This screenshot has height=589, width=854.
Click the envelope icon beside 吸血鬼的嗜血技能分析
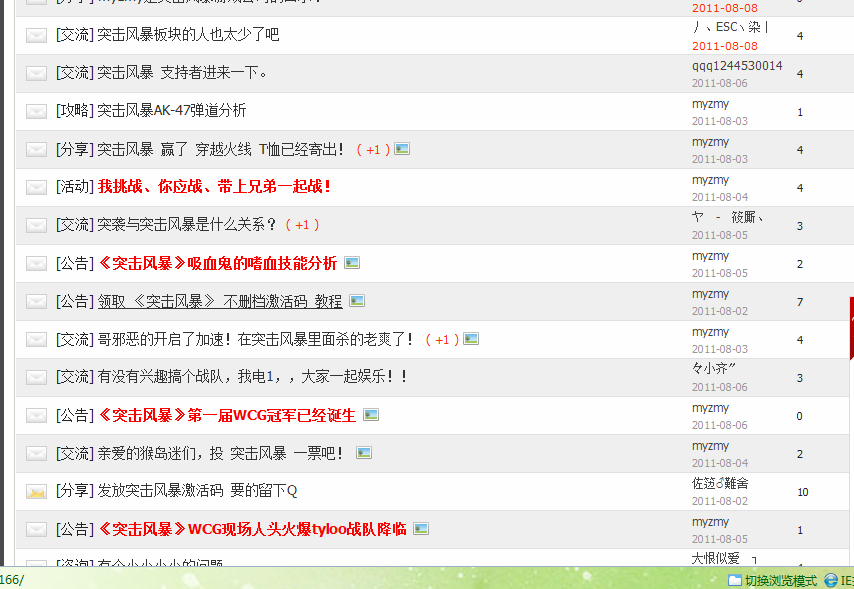pyautogui.click(x=36, y=263)
